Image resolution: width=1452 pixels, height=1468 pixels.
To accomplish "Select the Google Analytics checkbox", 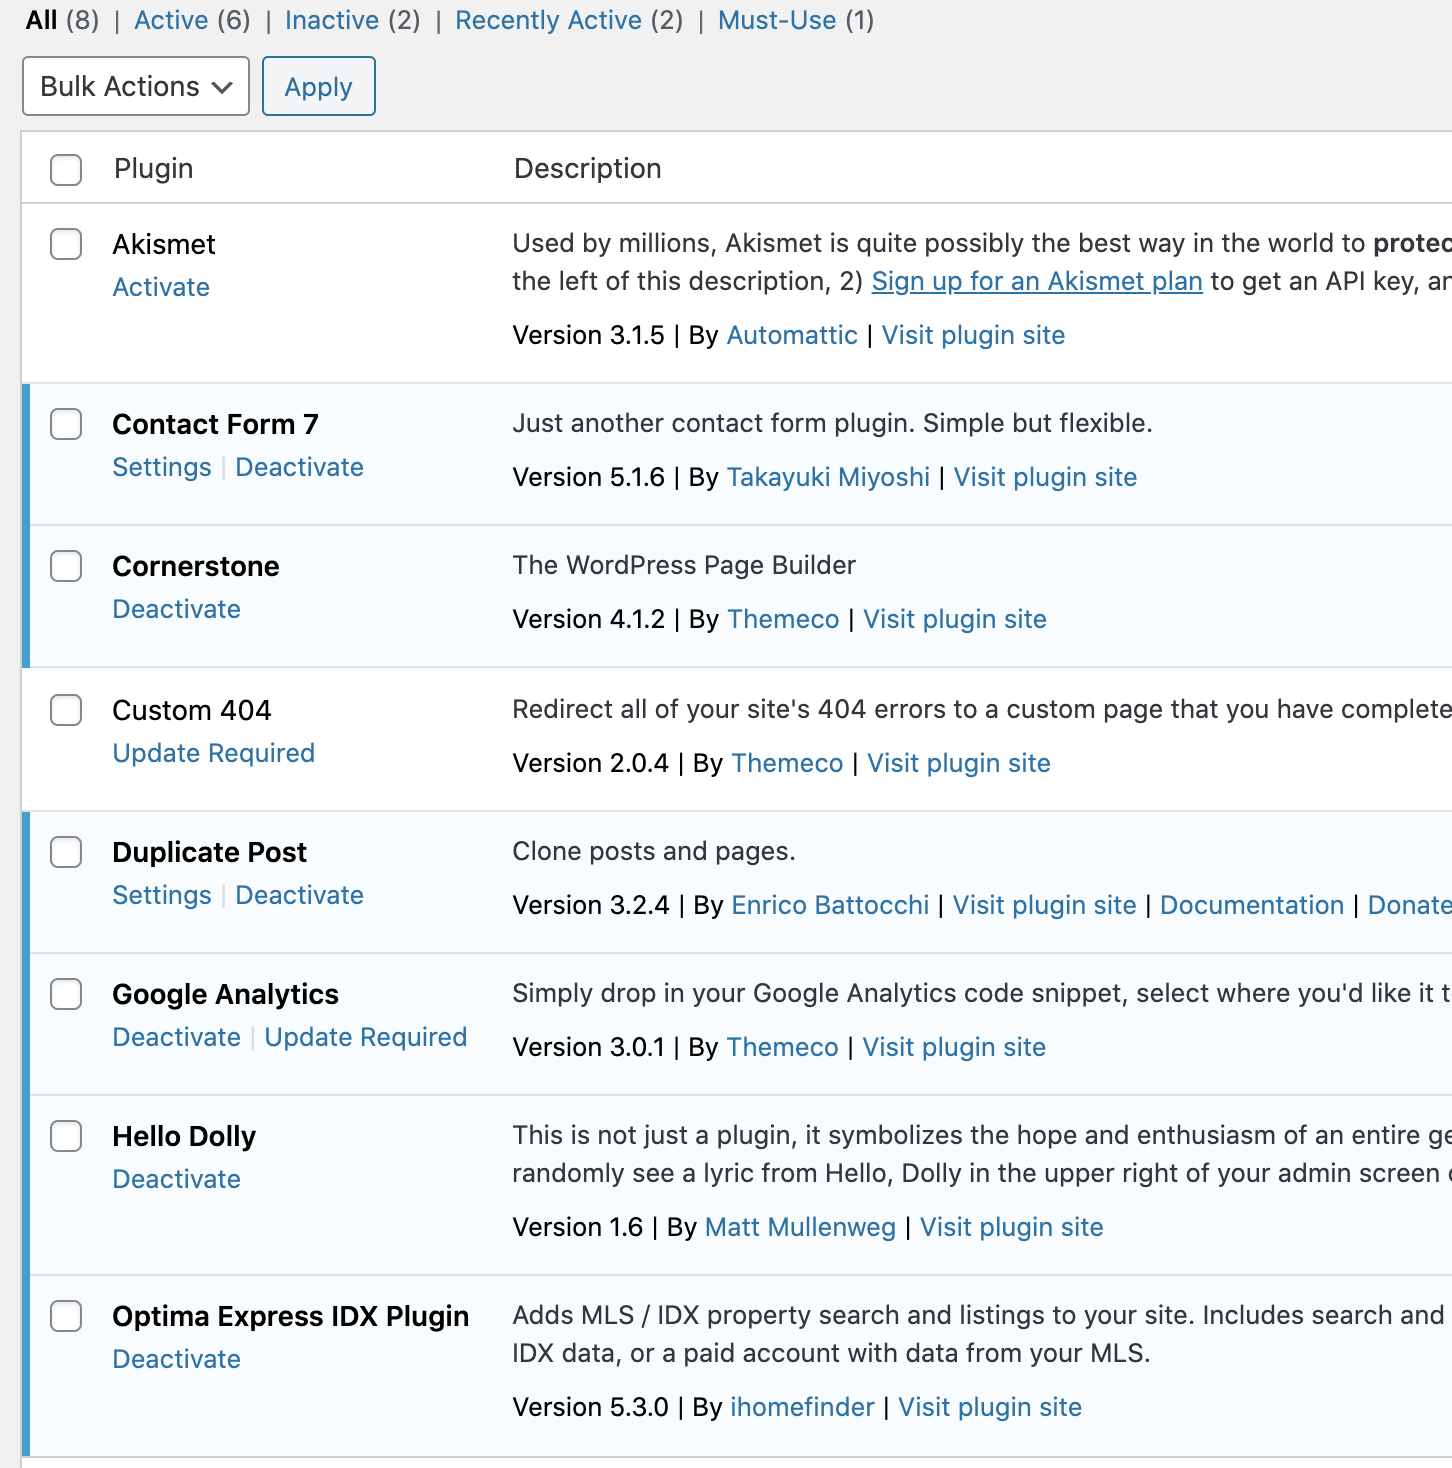I will click(66, 993).
